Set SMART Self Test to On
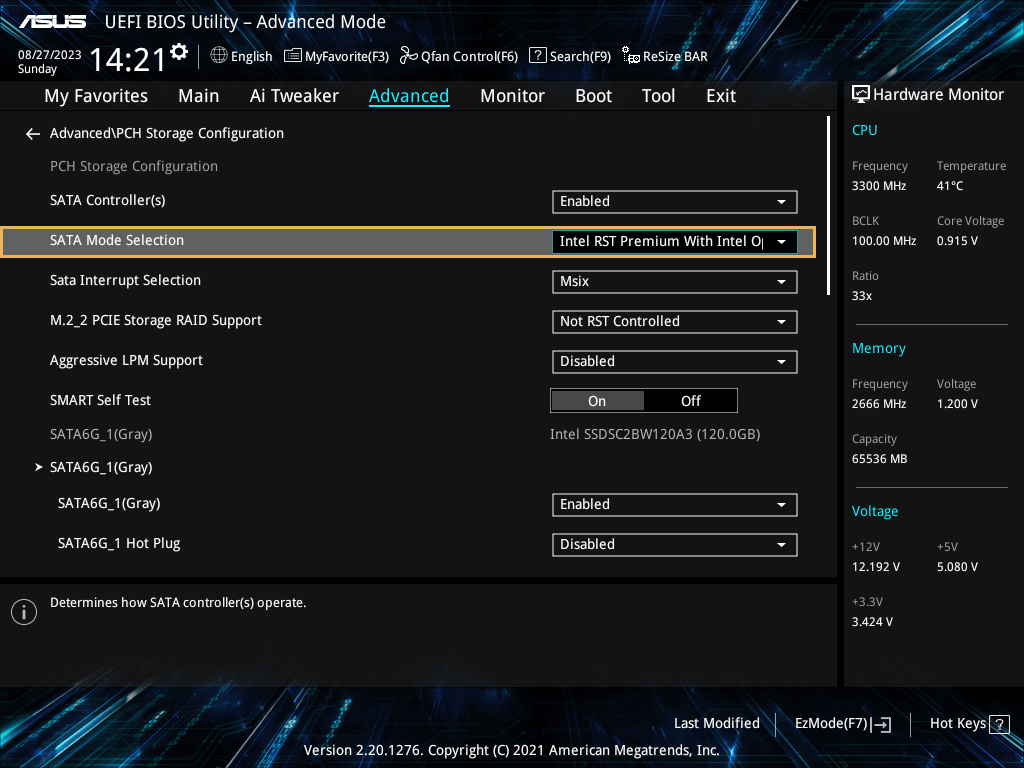1024x768 pixels. coord(597,401)
